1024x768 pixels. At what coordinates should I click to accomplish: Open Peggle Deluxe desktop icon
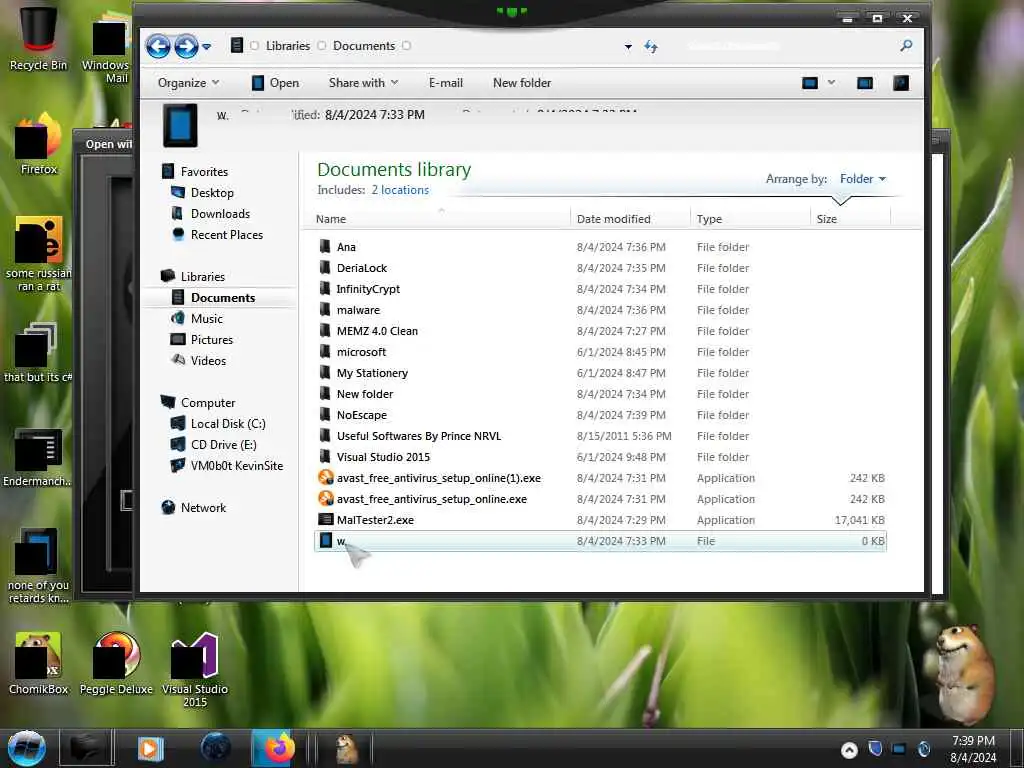pyautogui.click(x=116, y=663)
